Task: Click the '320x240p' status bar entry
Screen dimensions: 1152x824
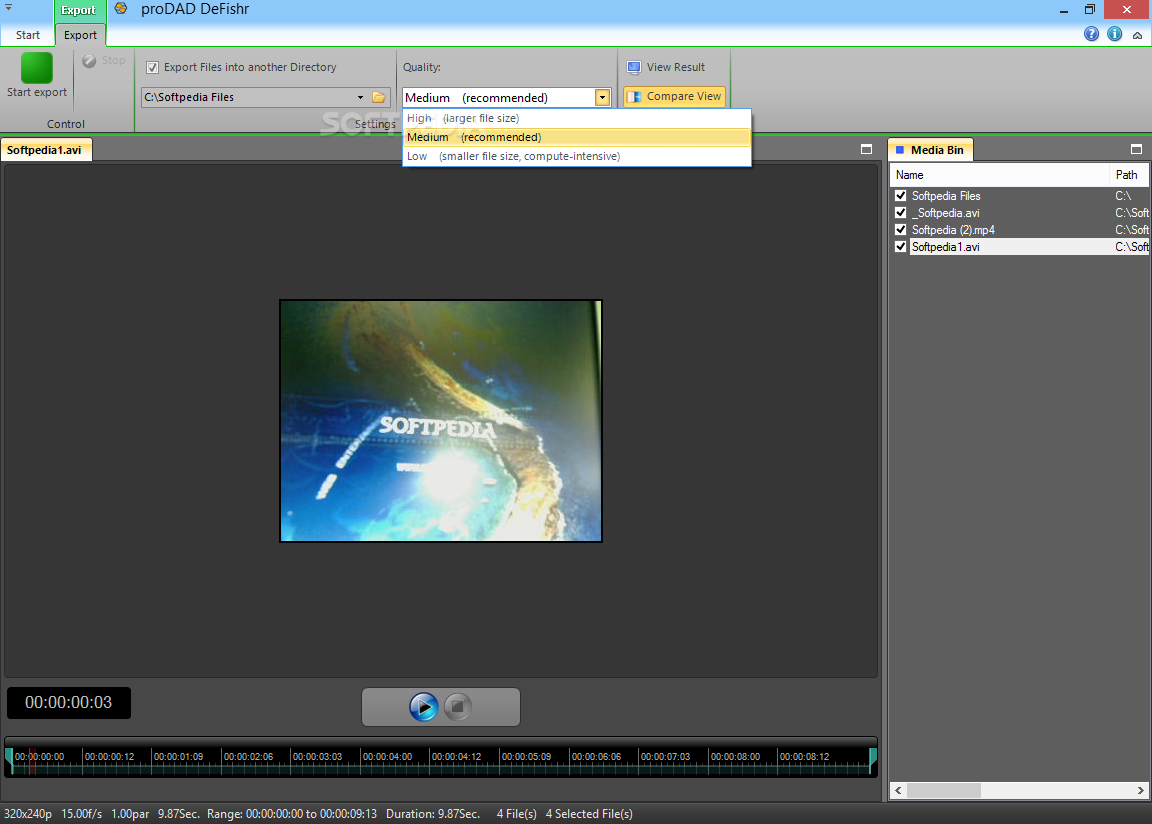Action: pyautogui.click(x=28, y=814)
